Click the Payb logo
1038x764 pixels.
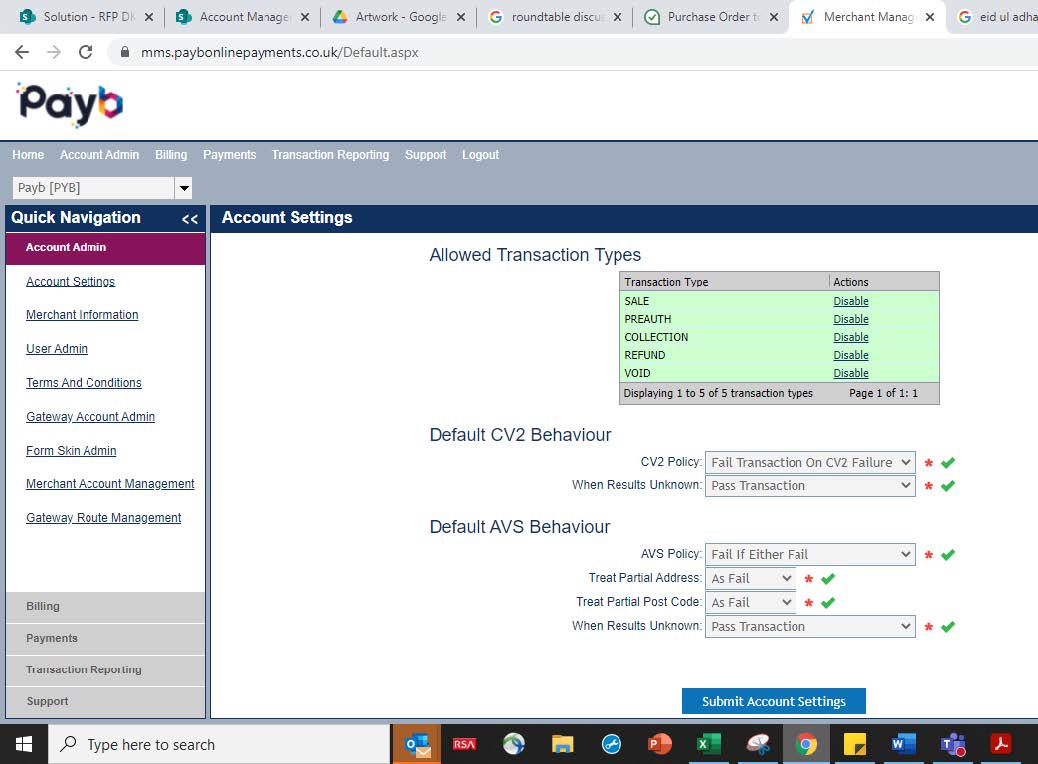pos(69,105)
